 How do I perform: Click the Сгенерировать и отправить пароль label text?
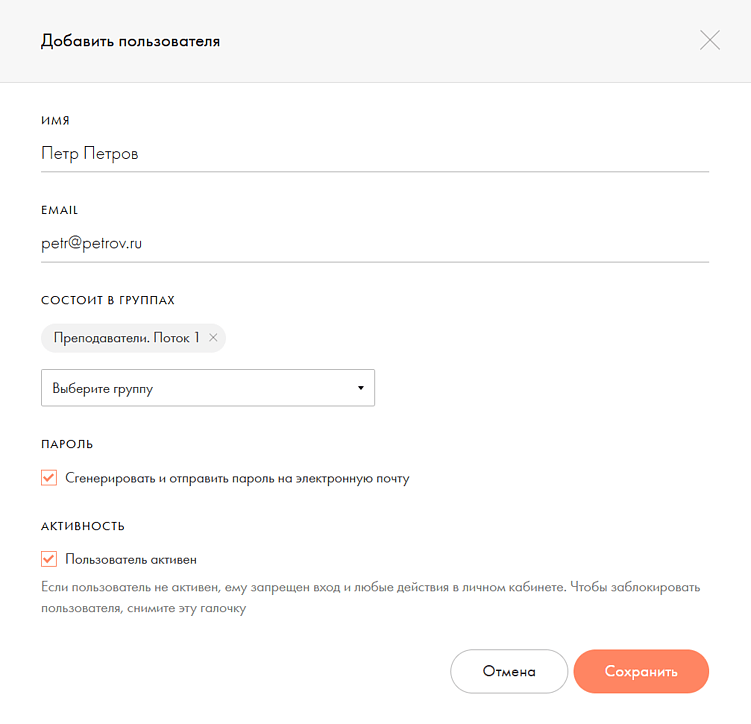click(237, 478)
